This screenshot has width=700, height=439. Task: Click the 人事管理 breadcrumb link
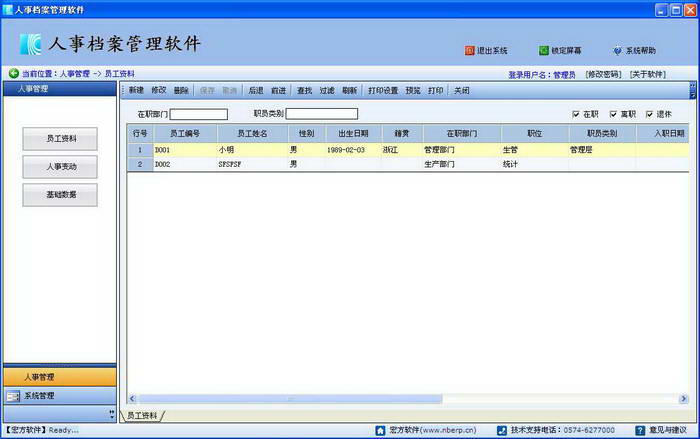75,74
